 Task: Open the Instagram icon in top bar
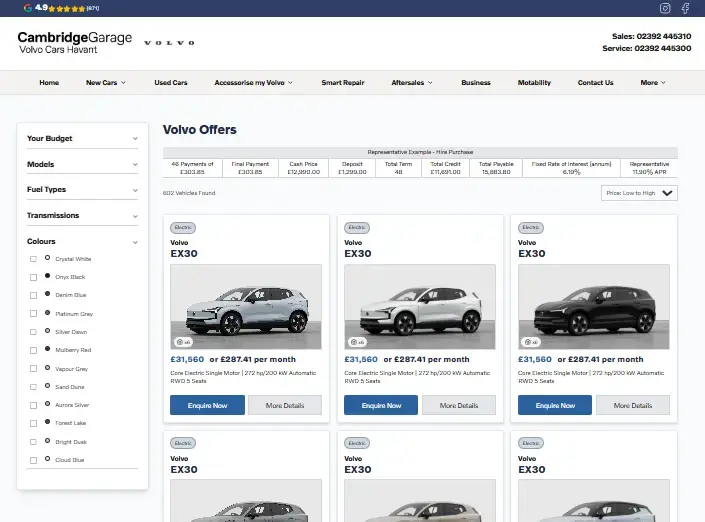tap(665, 8)
